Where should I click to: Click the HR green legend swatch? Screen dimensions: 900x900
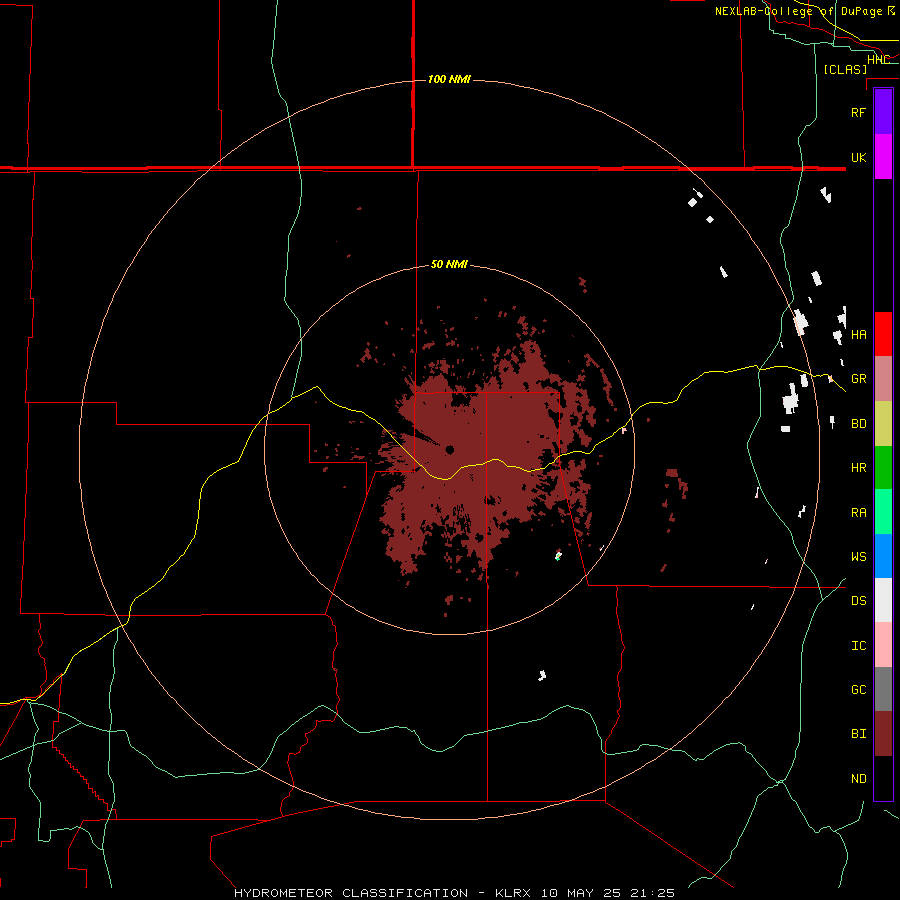click(883, 468)
